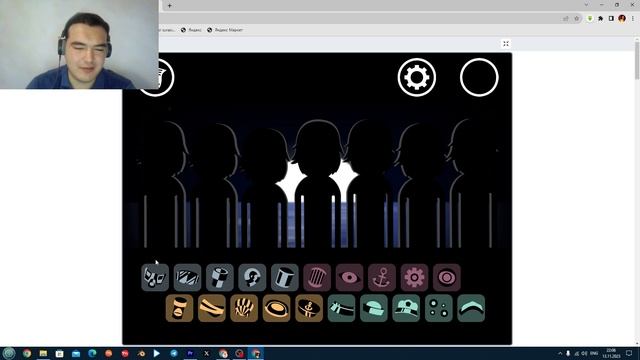Viewport: 640px width, 360px height.
Task: Open the browser extensions puzzle icon
Action: (x=600, y=18)
